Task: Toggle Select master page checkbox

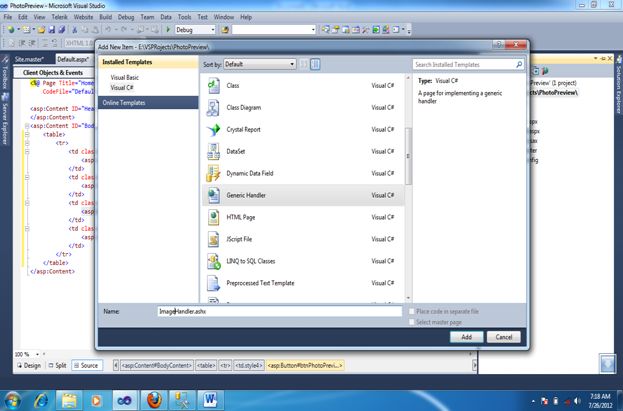Action: tap(412, 322)
